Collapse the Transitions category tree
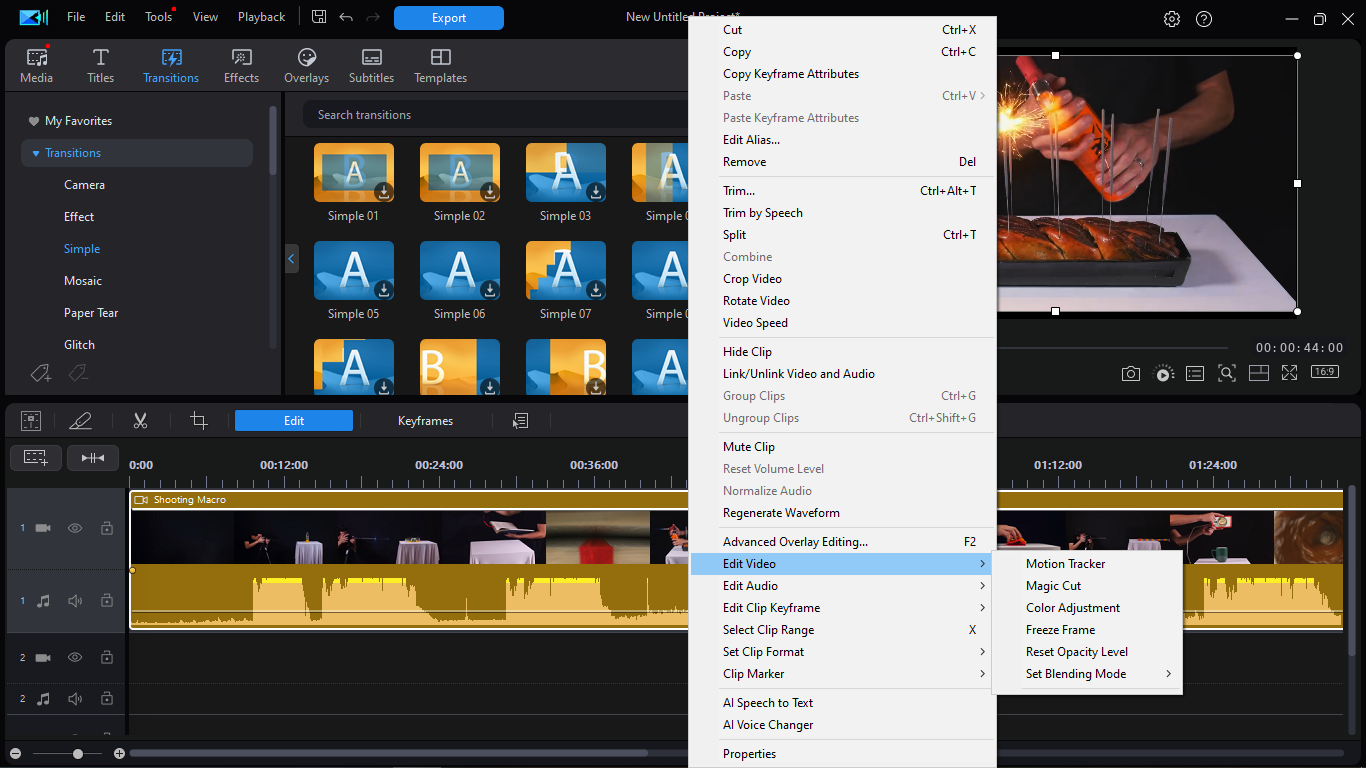The height and width of the screenshot is (768, 1366). pos(36,153)
